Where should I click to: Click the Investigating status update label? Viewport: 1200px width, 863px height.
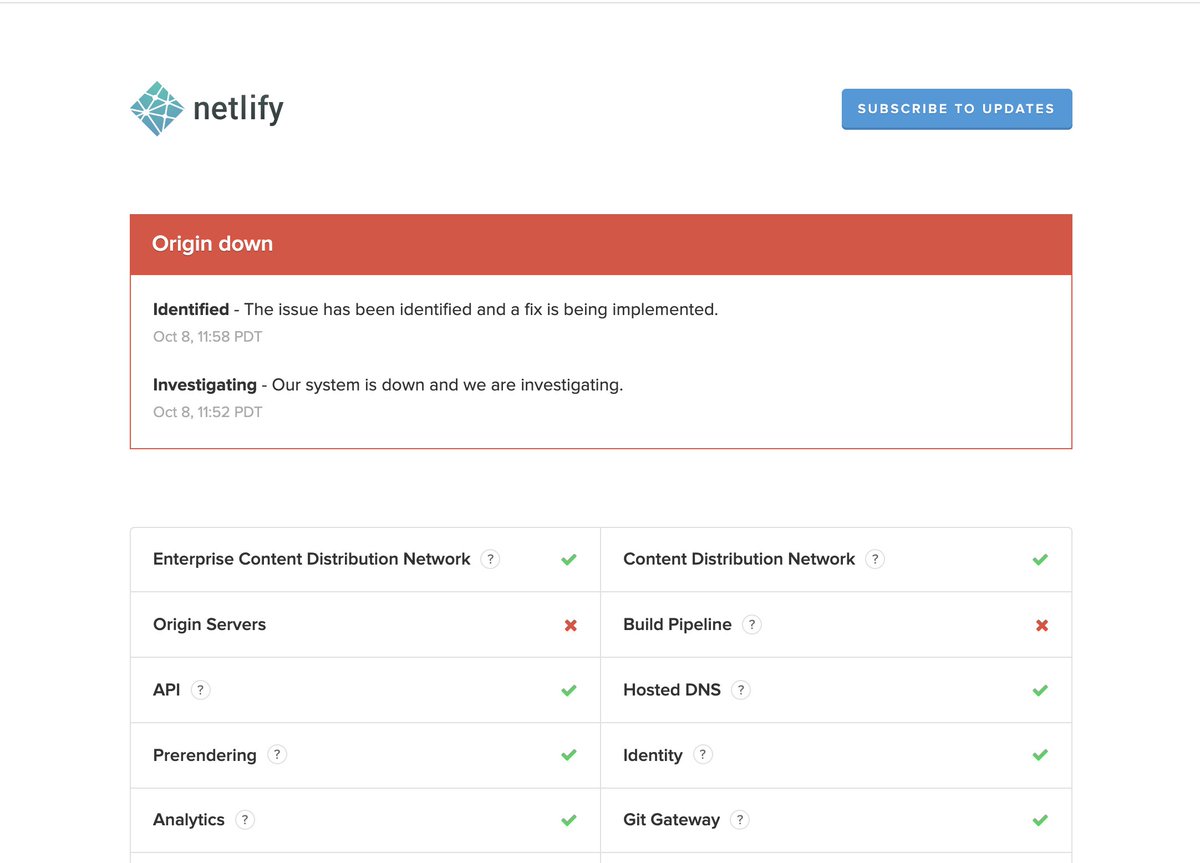[205, 385]
